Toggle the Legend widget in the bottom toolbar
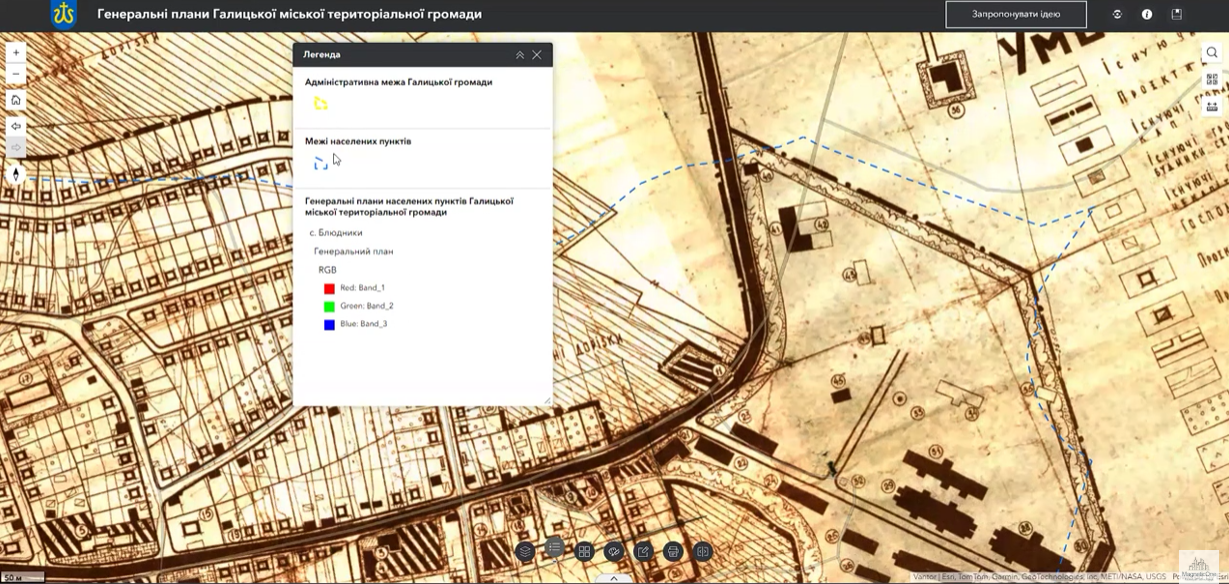The height and width of the screenshot is (584, 1229). pos(554,548)
